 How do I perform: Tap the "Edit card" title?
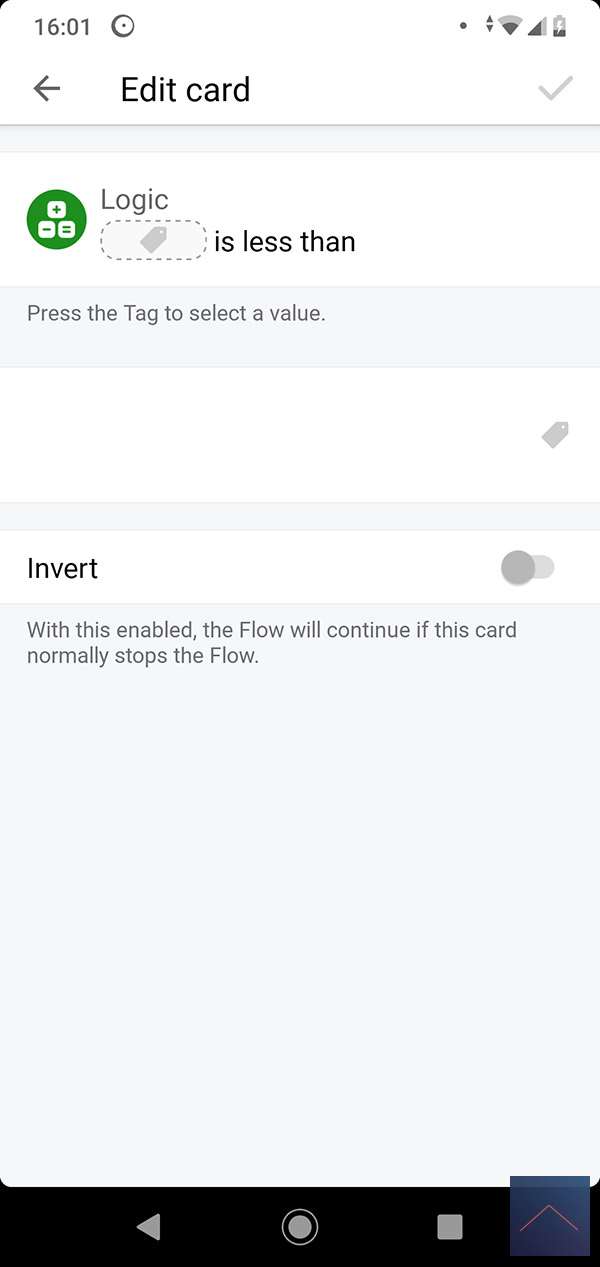click(185, 89)
